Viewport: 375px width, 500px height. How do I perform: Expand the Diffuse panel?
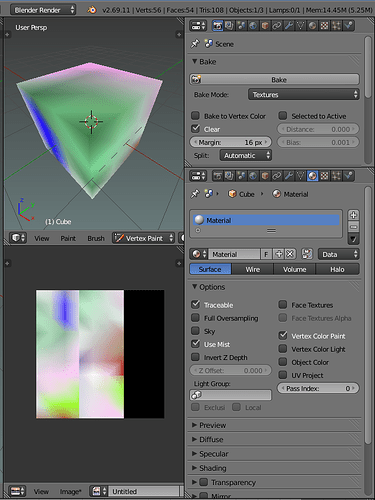(207, 439)
